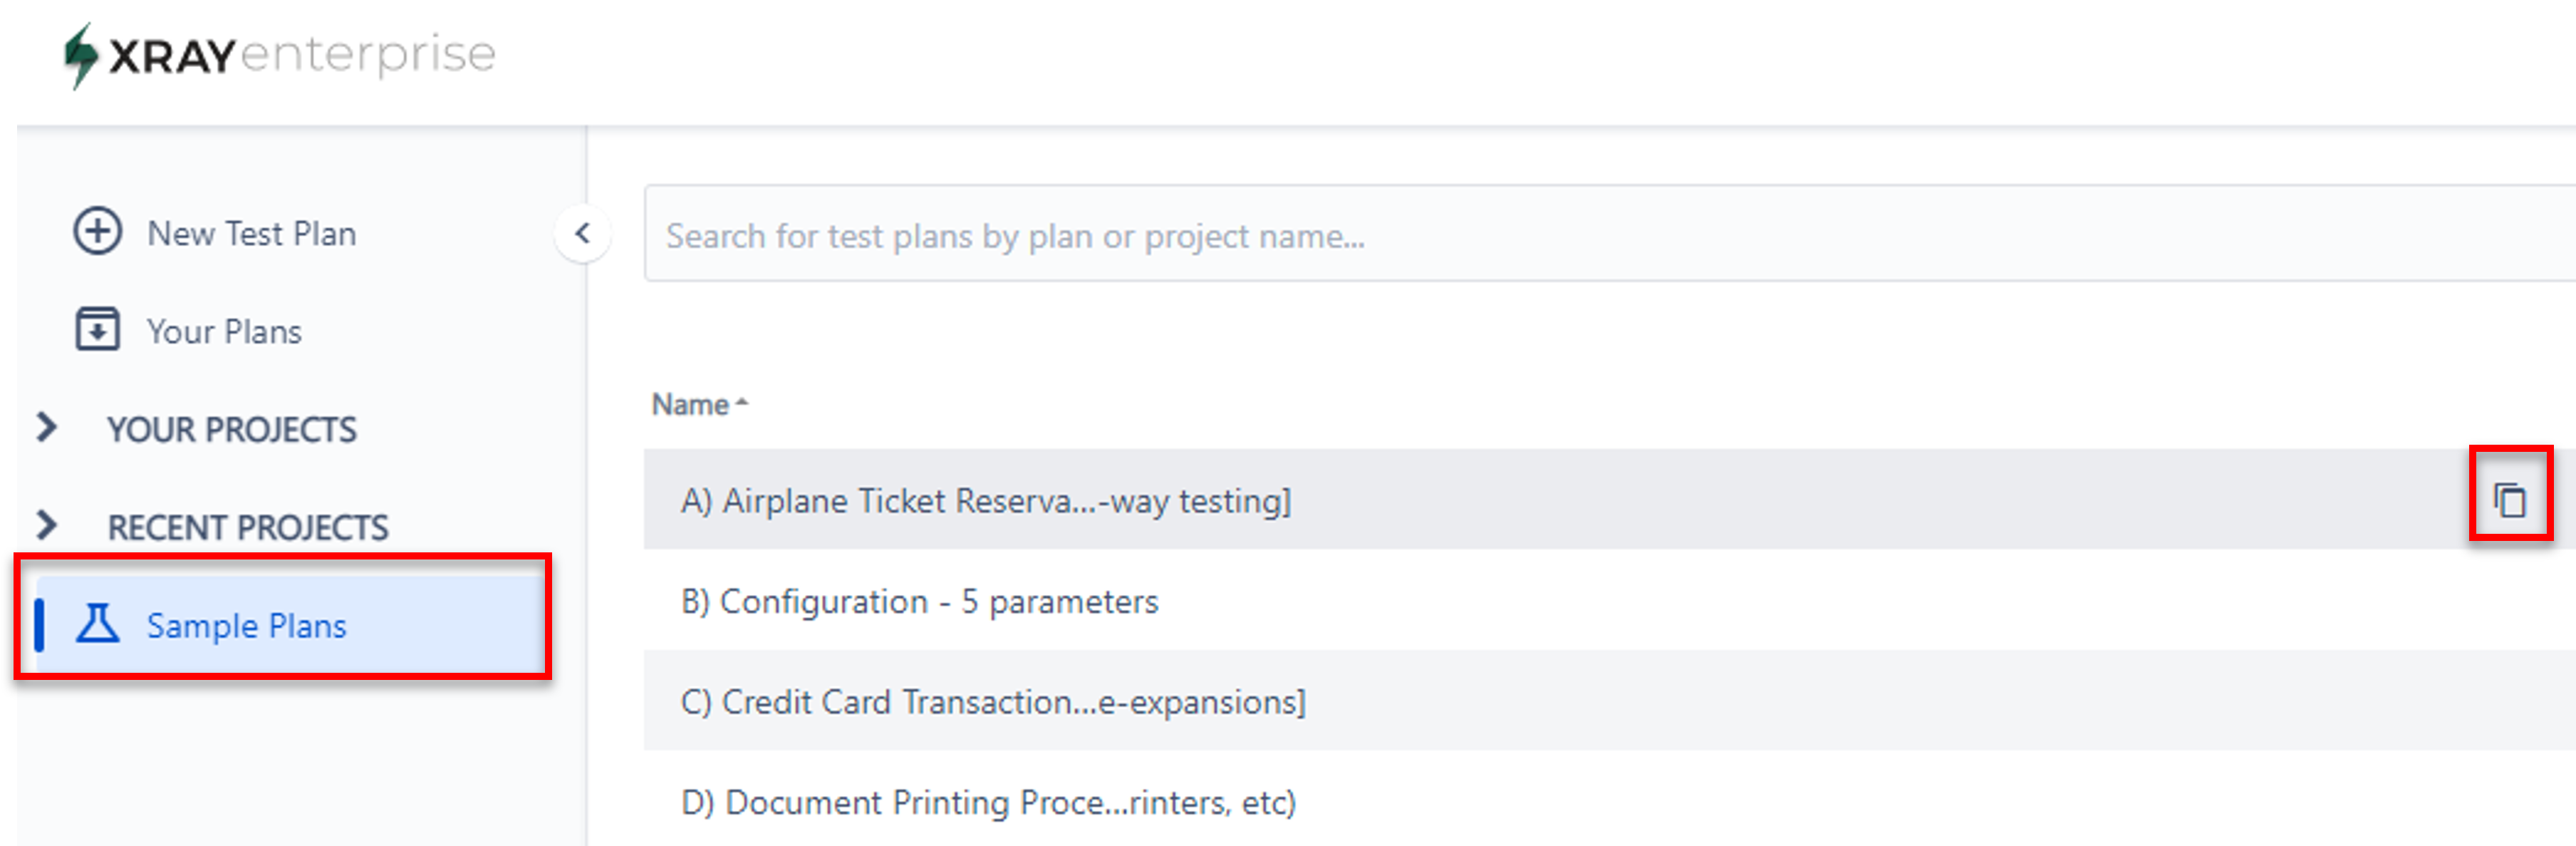Go to Your Plans in sidebar
This screenshot has width=2576, height=846.
pyautogui.click(x=224, y=332)
